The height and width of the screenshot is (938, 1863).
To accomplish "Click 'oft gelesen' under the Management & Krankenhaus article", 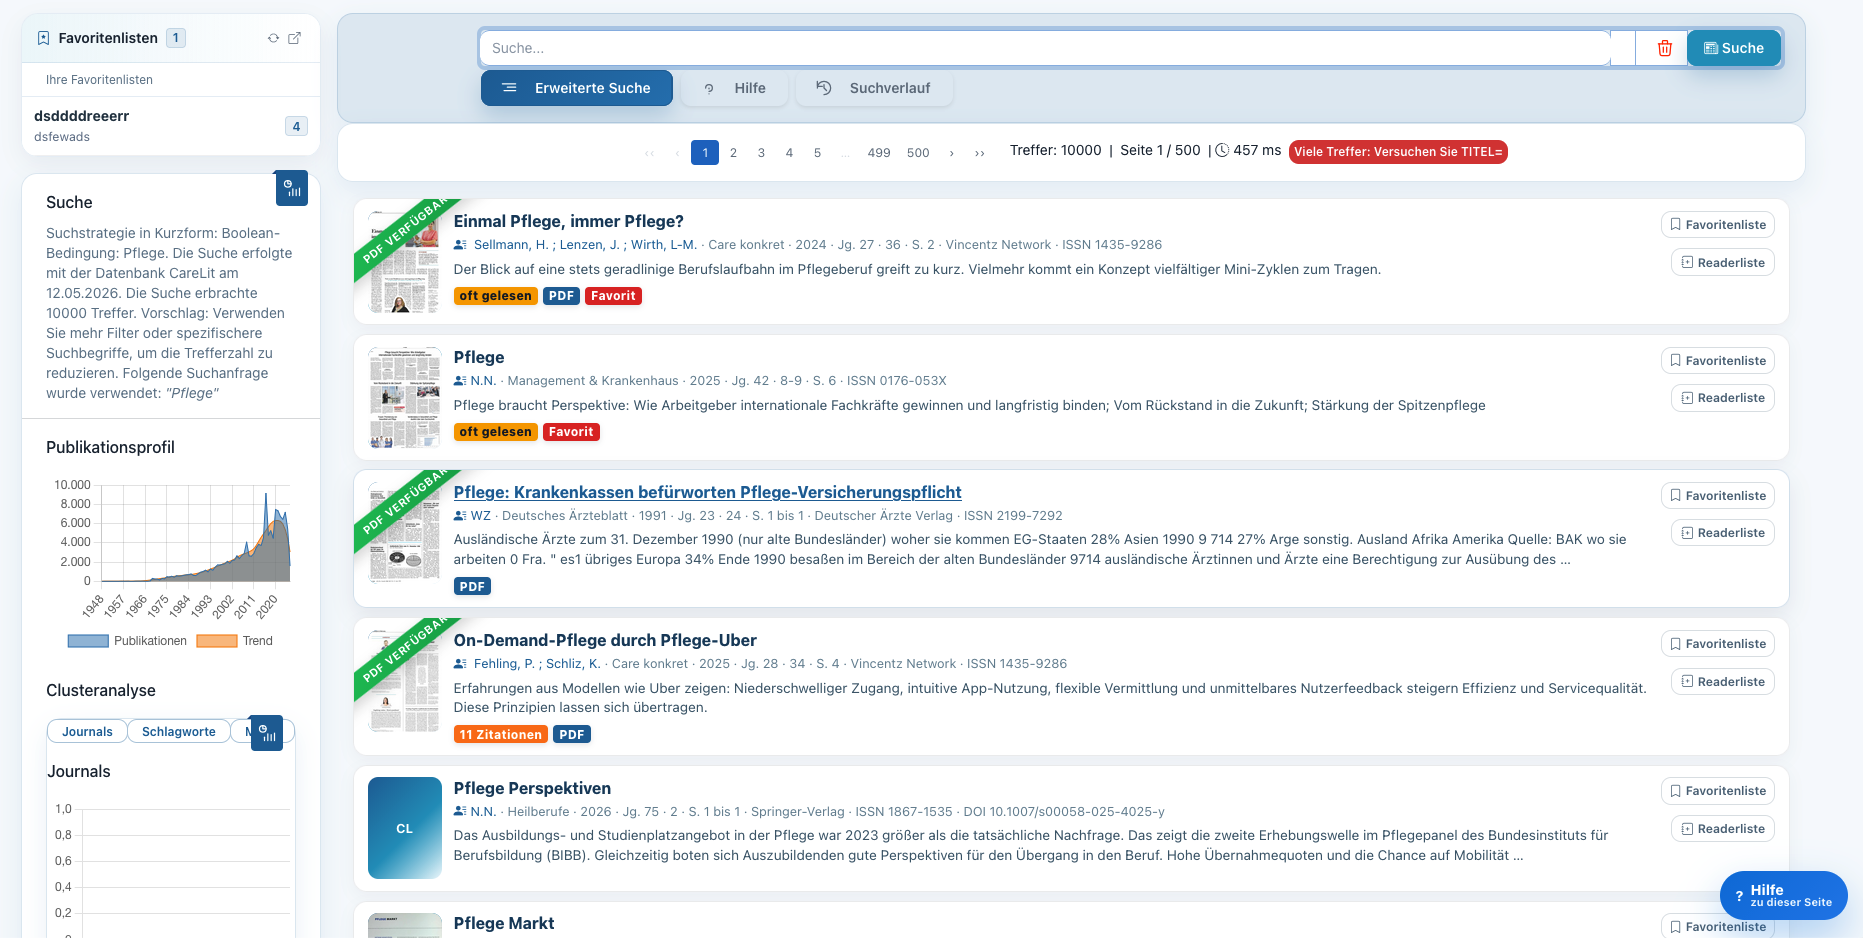I will click(x=496, y=432).
